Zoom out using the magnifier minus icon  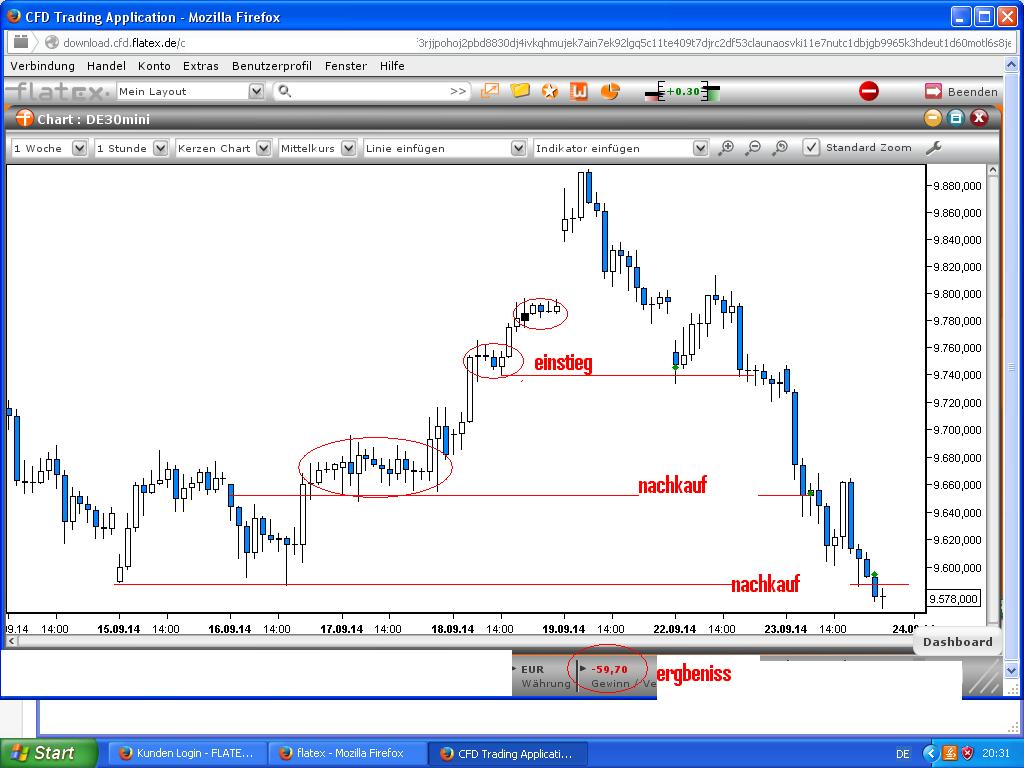tap(753, 148)
